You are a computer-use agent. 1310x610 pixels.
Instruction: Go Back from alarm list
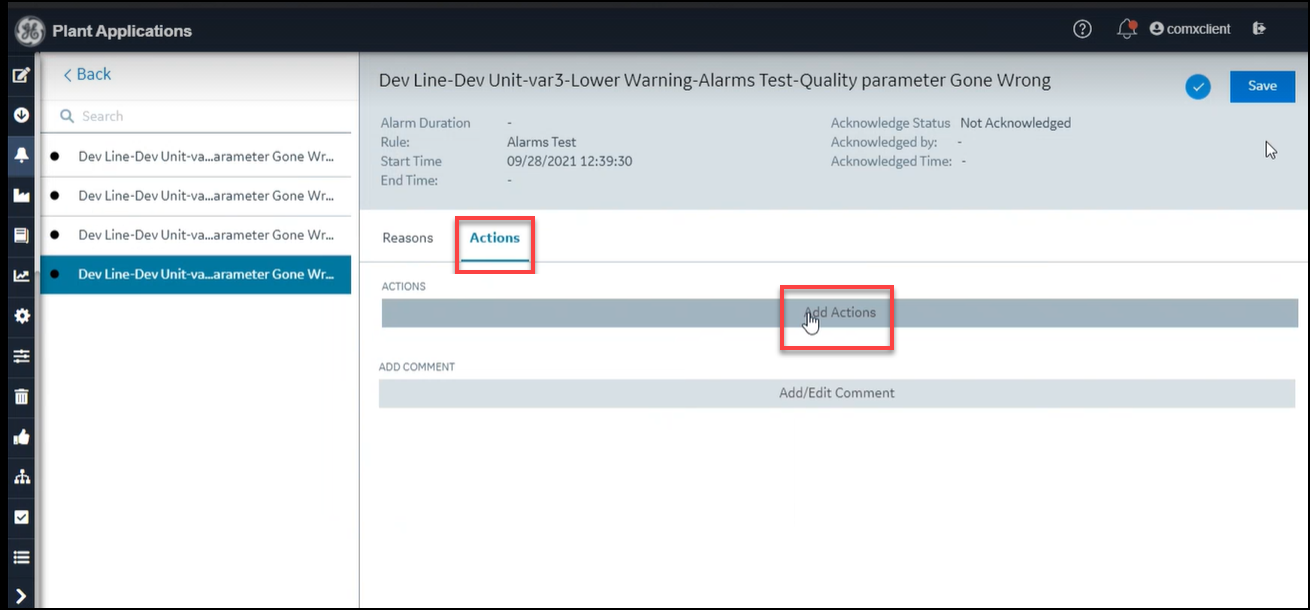coord(87,74)
